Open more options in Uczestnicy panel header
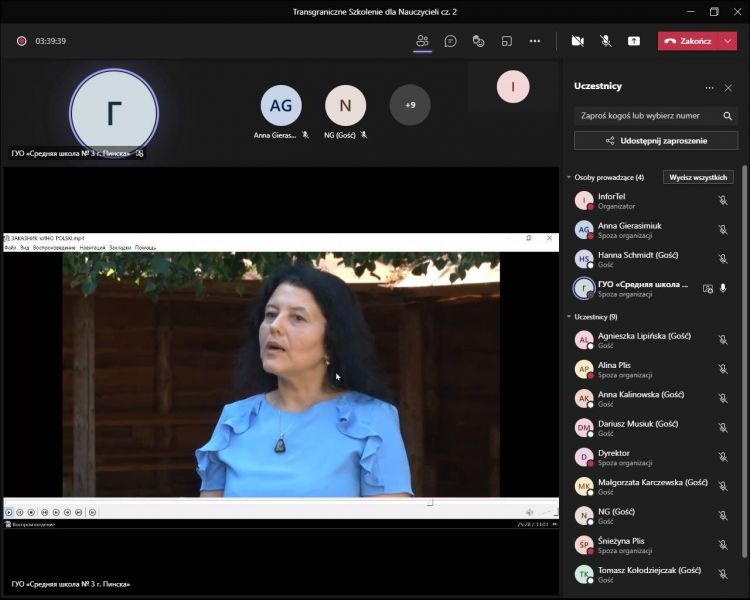Screen dimensions: 750x600 tap(709, 87)
